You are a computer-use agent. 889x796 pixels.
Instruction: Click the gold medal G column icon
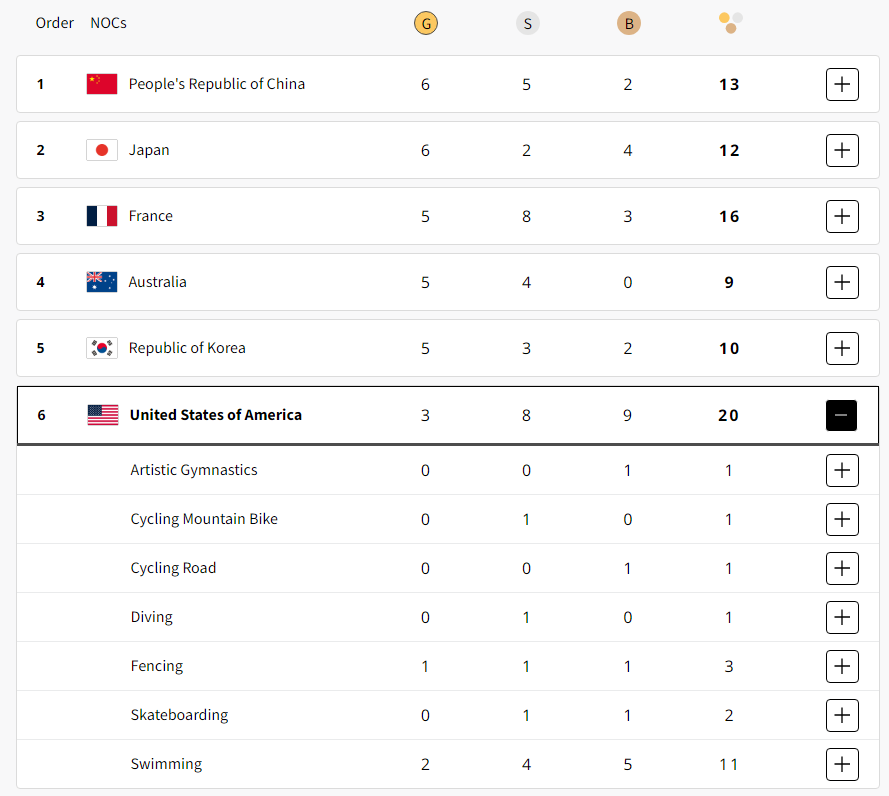click(x=426, y=23)
